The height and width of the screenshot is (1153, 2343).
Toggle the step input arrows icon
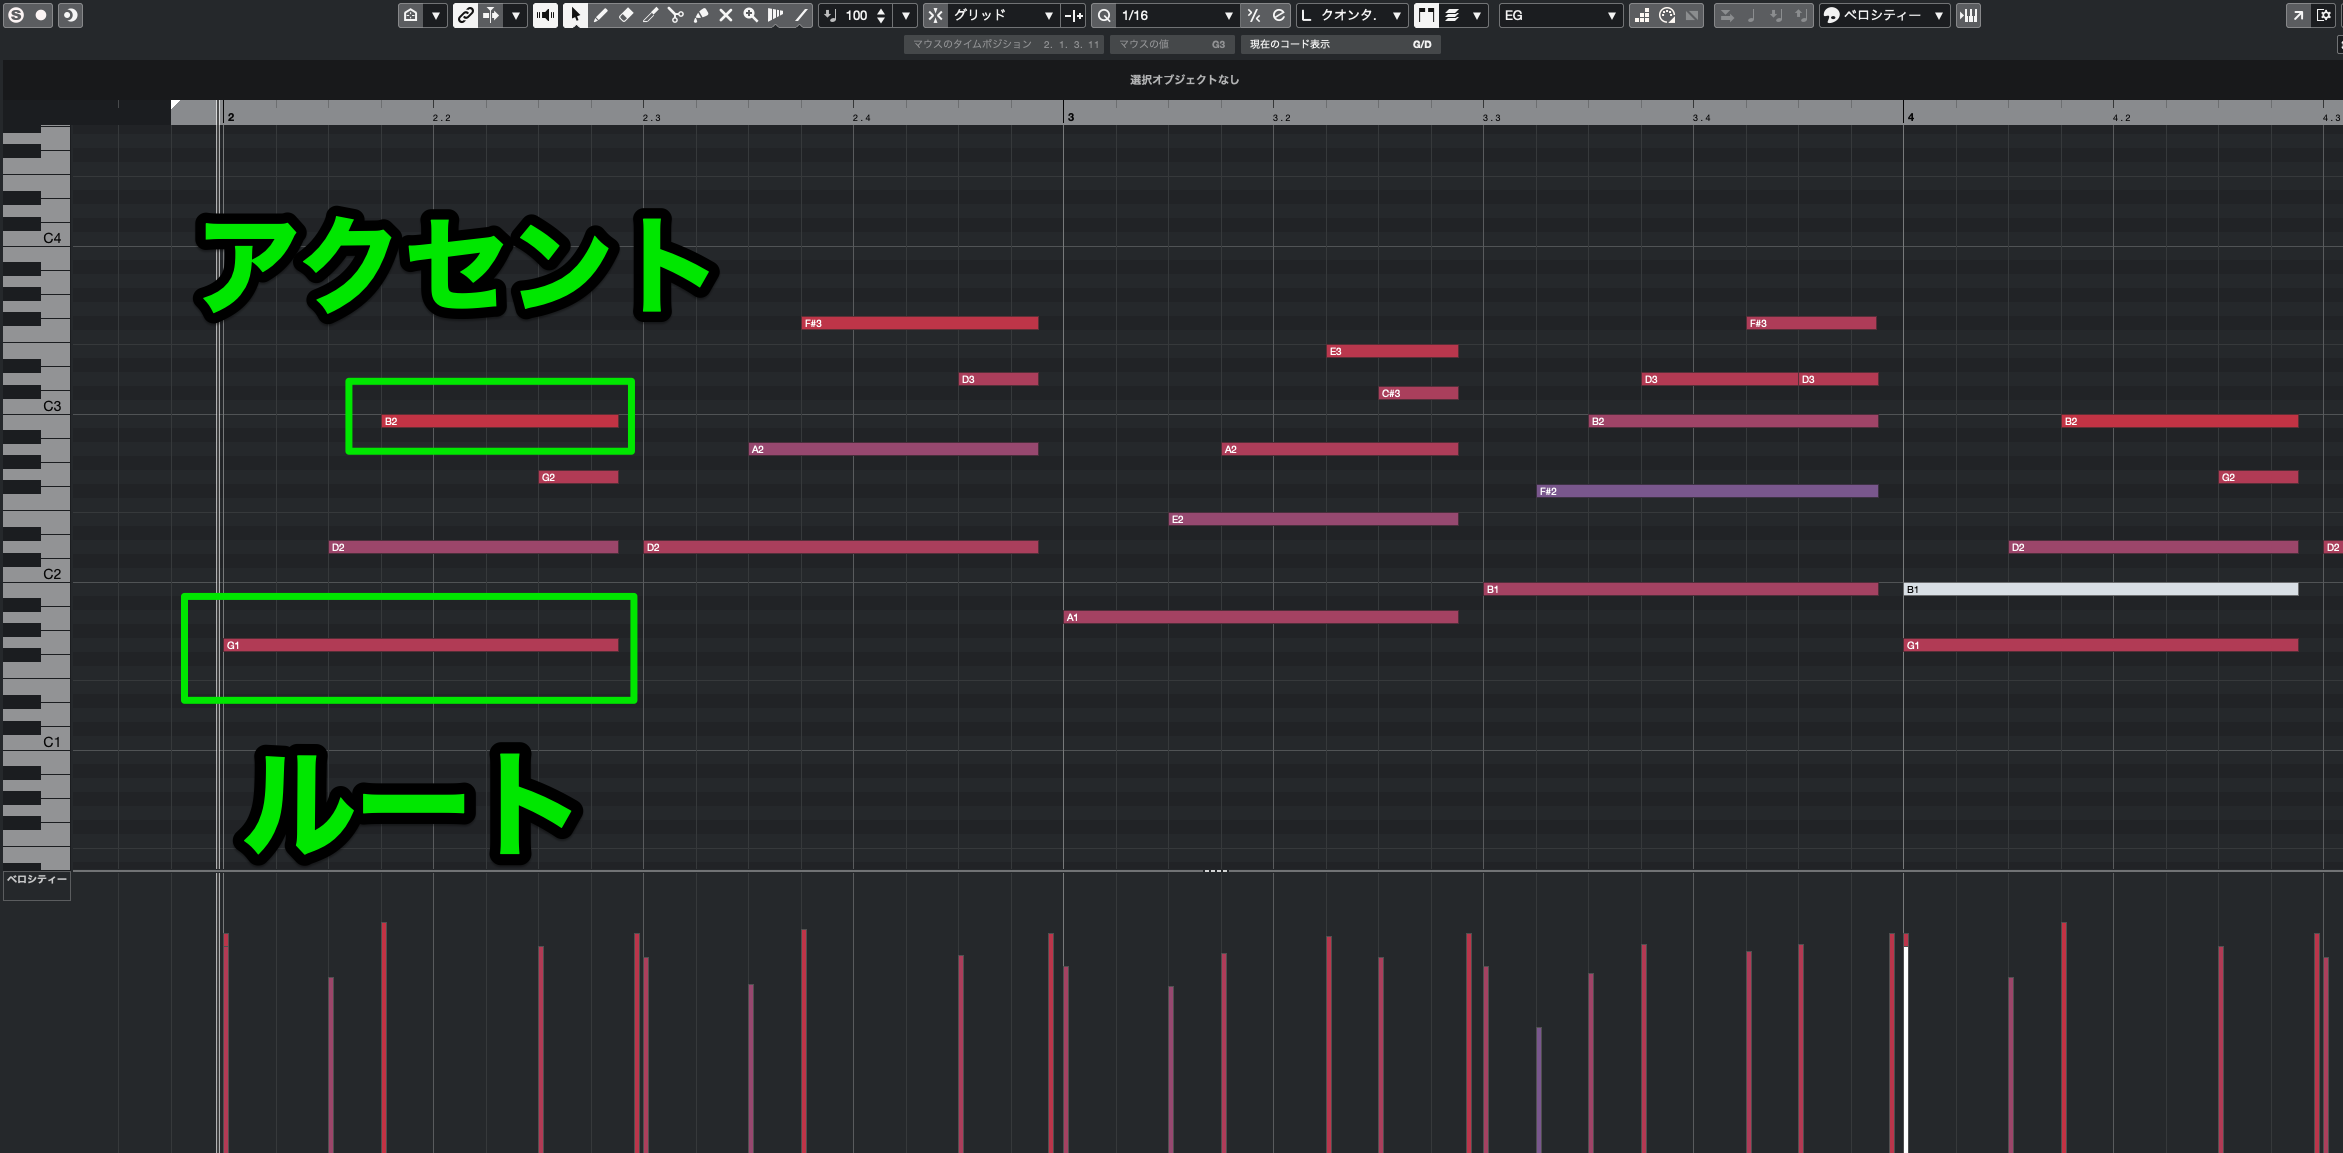[1727, 15]
